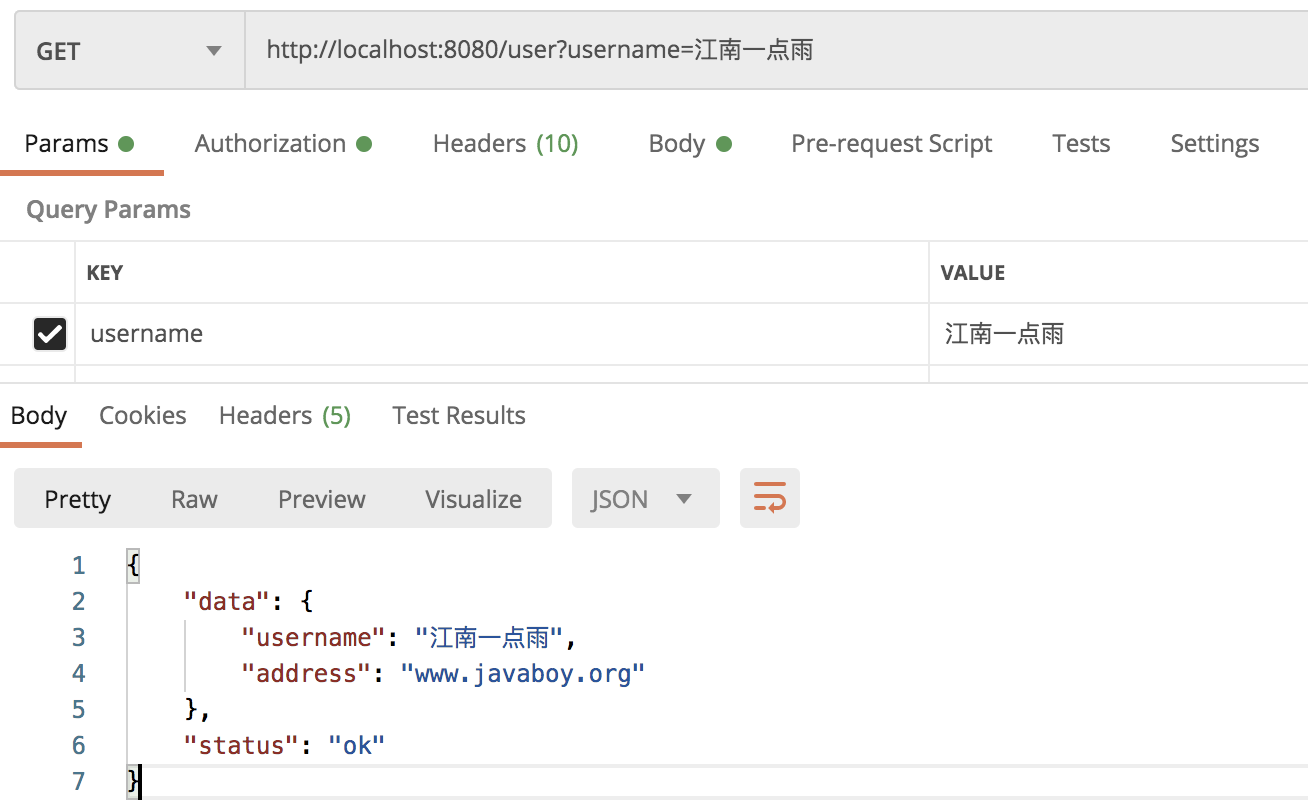Open the request Headers (10) tab
Screen dimensions: 1308x806
coord(506,144)
